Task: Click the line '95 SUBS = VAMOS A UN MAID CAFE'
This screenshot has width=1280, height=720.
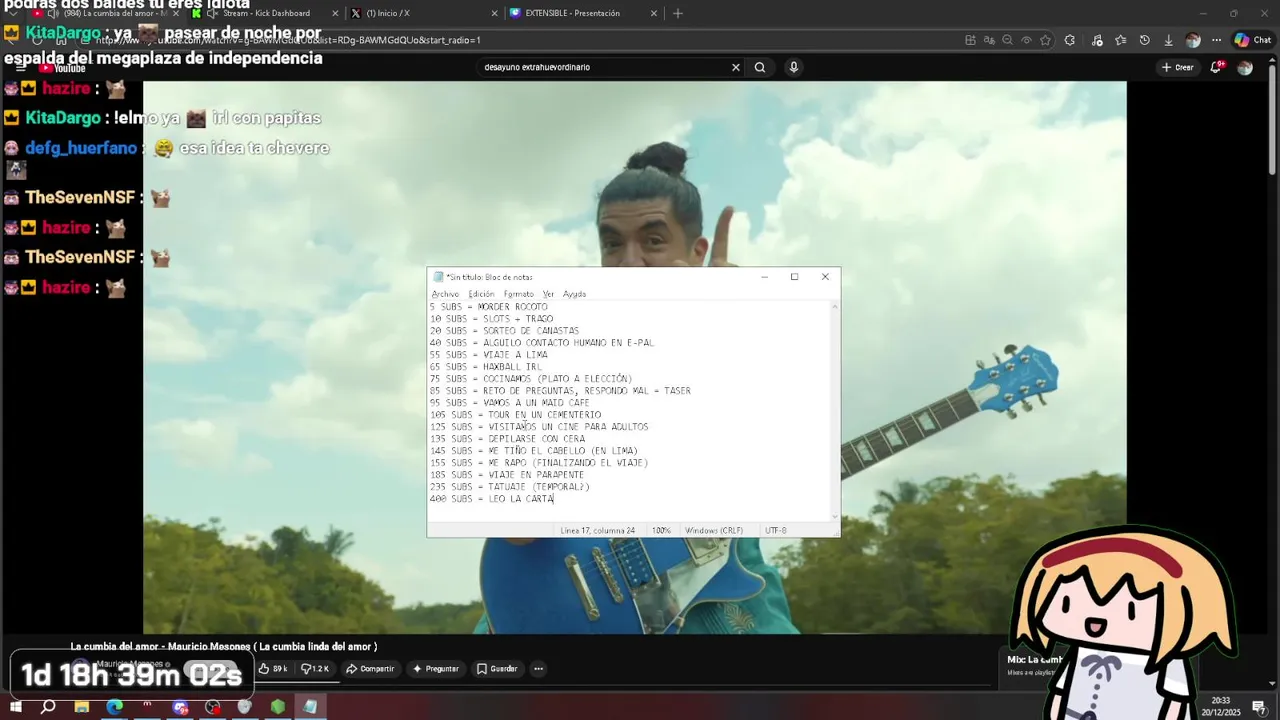Action: click(x=510, y=402)
